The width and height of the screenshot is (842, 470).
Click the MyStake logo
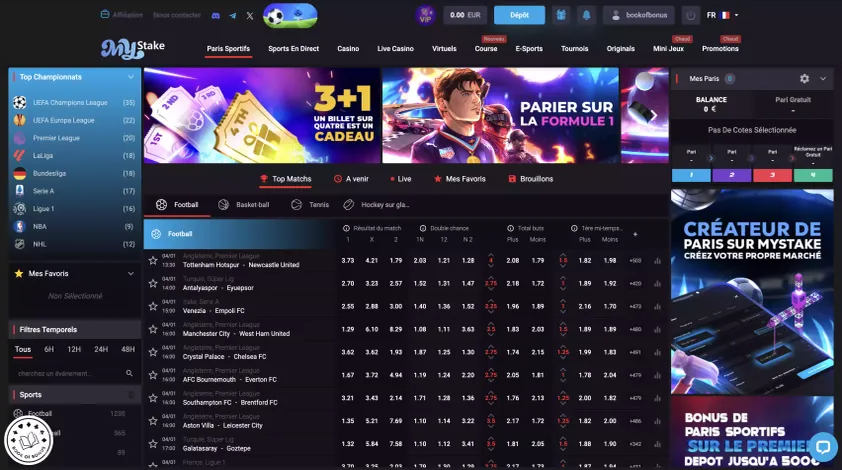133,48
